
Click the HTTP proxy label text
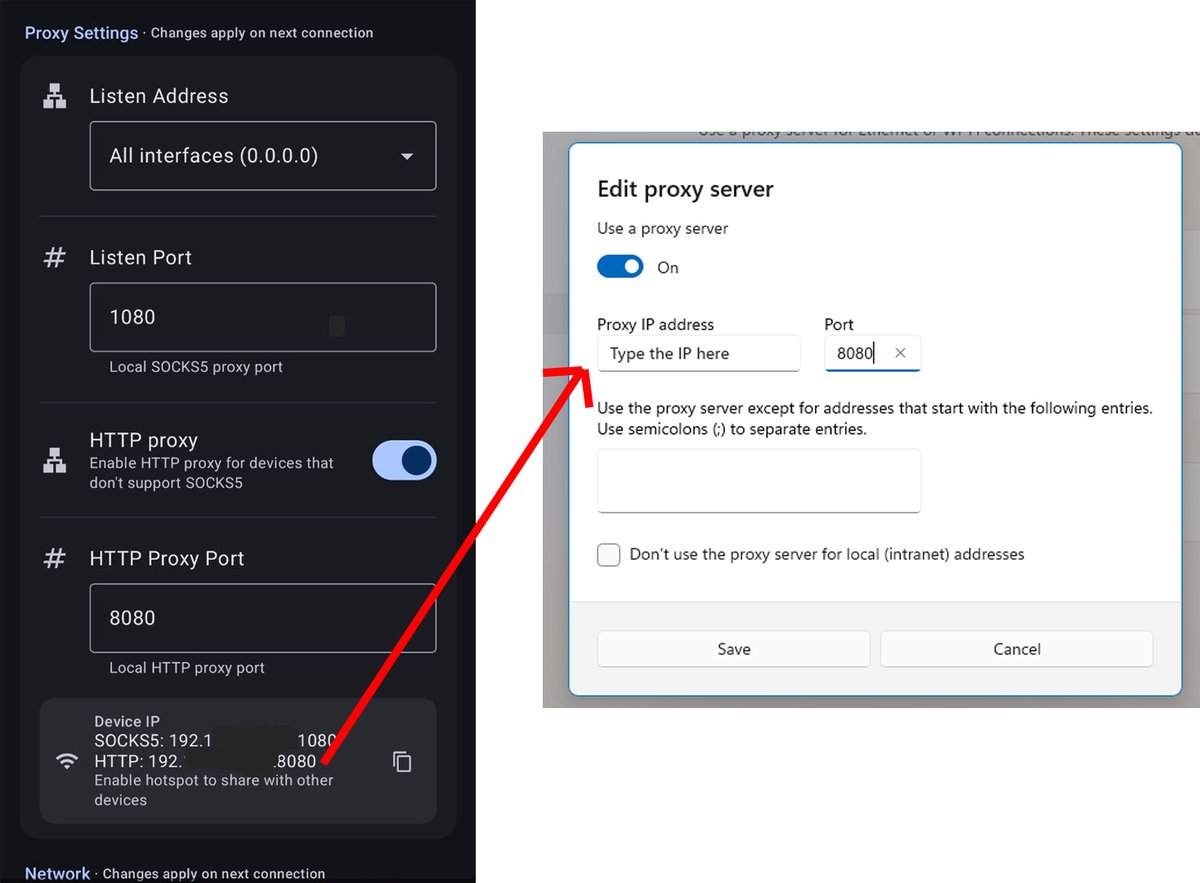143,440
